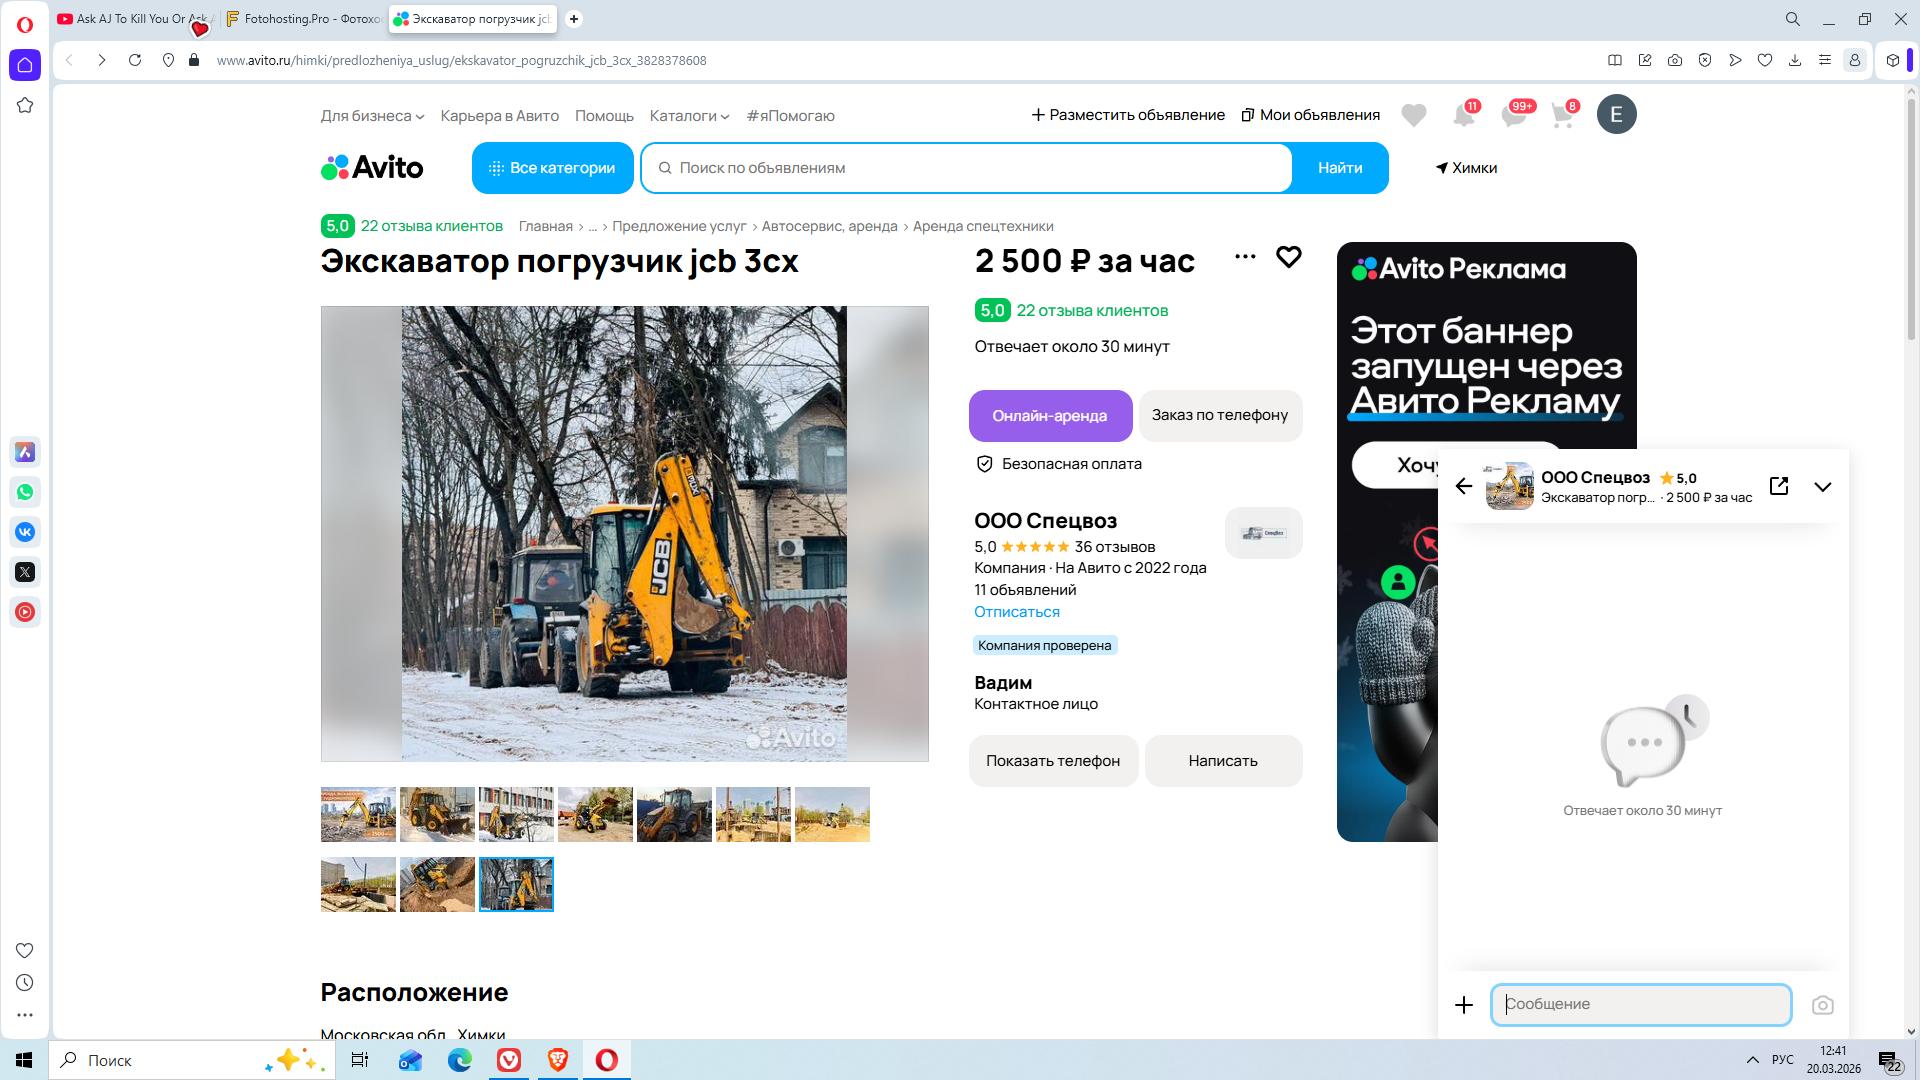Expand the "Каталоги" dropdown menu
This screenshot has height=1080, width=1920.
[689, 116]
